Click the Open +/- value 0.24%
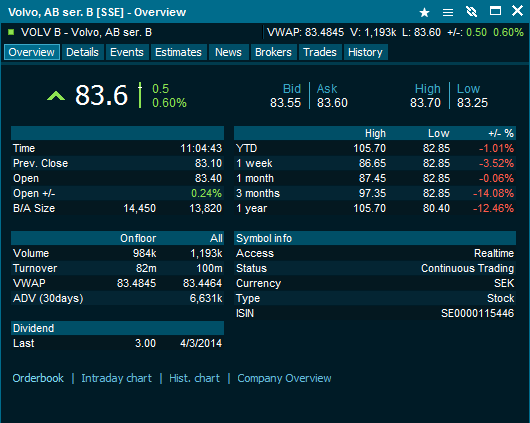 (x=207, y=193)
